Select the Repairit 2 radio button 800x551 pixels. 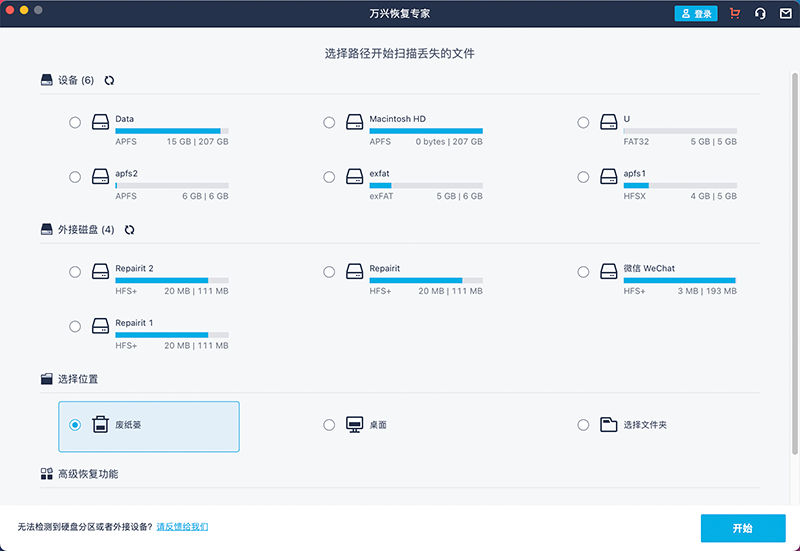click(75, 272)
